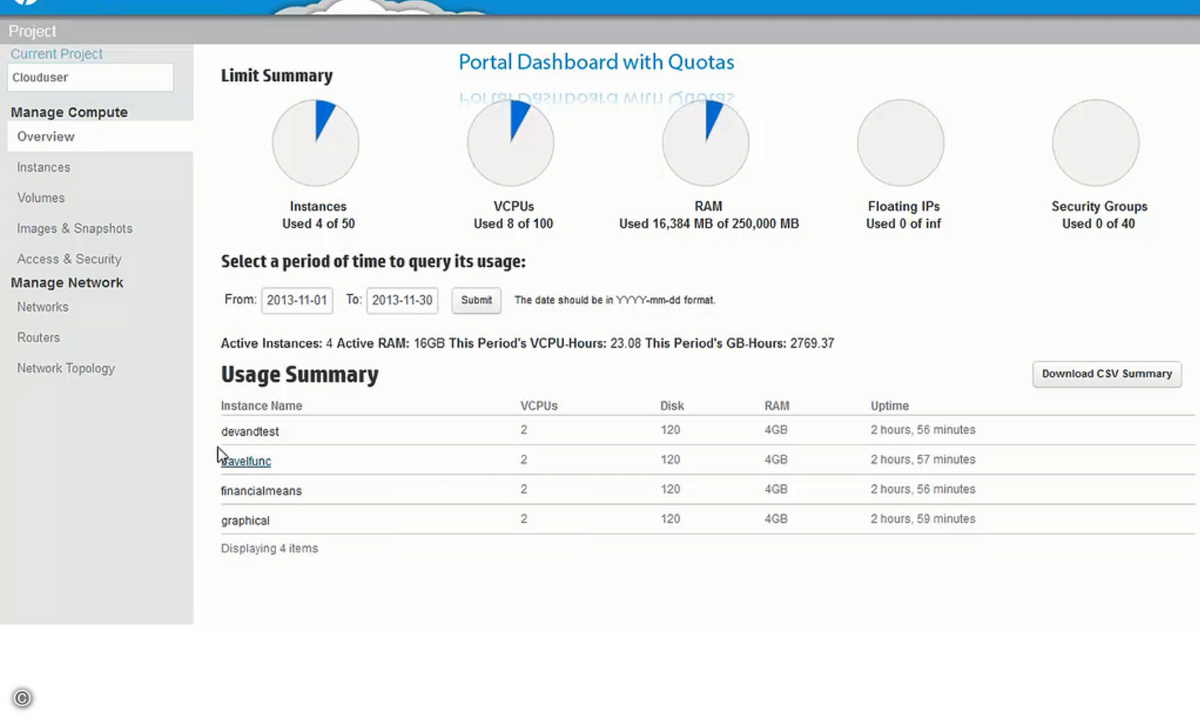This screenshot has height=720, width=1200.
Task: Click the Security Groups quota chart
Action: coord(1096,143)
